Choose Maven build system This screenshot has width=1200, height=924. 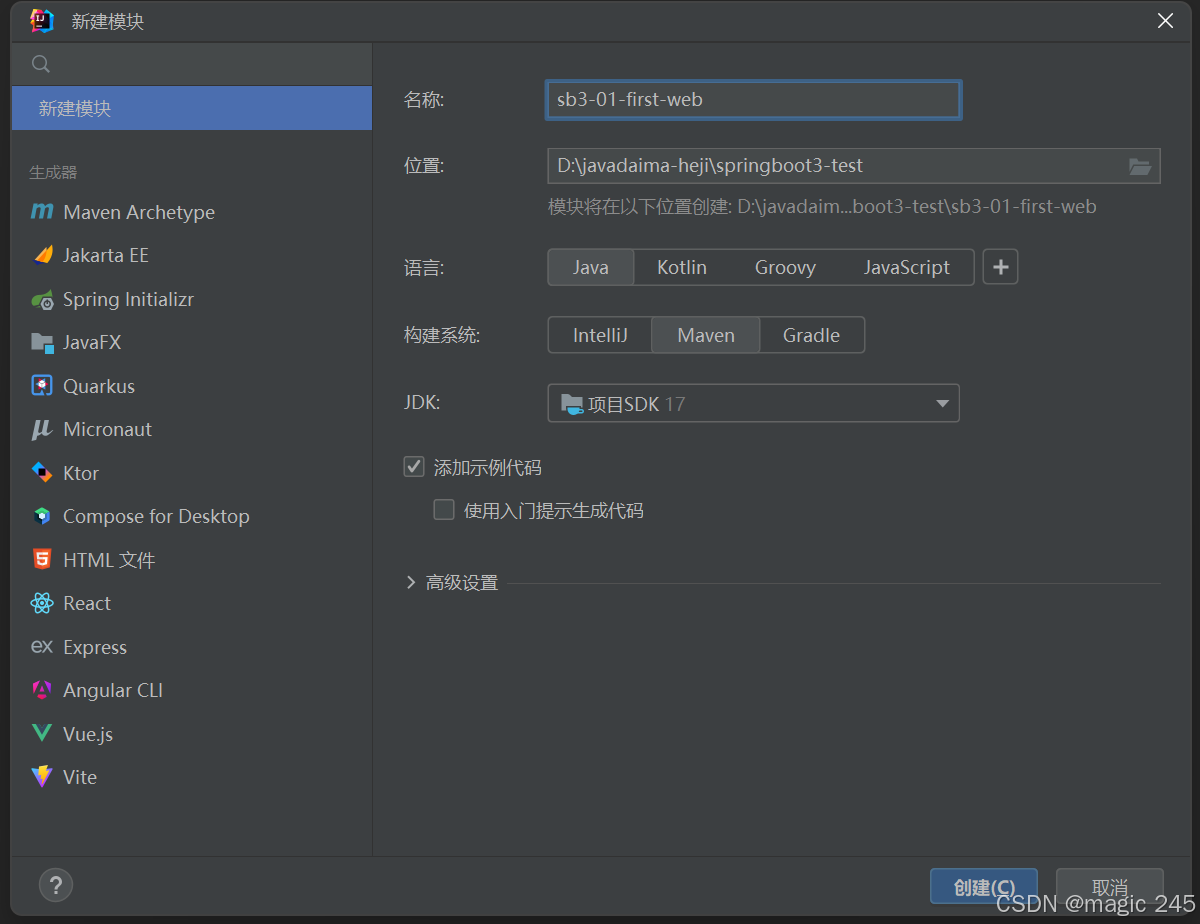(x=706, y=335)
